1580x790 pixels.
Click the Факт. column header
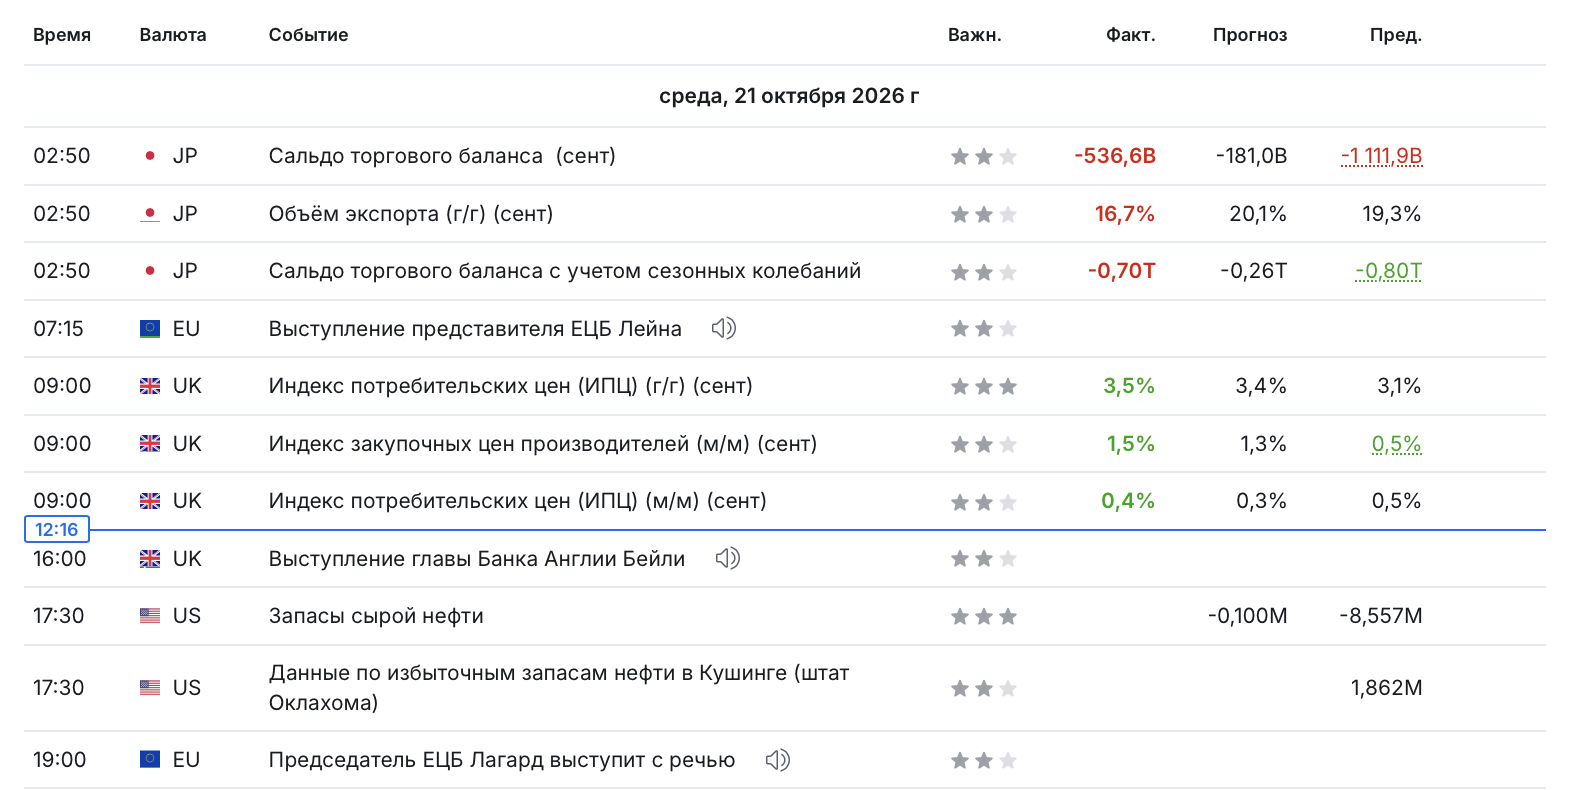[x=1131, y=35]
